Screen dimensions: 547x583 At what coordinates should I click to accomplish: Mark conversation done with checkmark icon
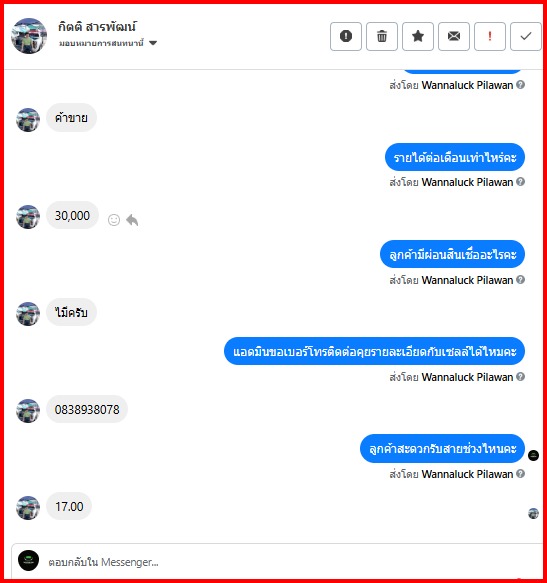tap(525, 36)
